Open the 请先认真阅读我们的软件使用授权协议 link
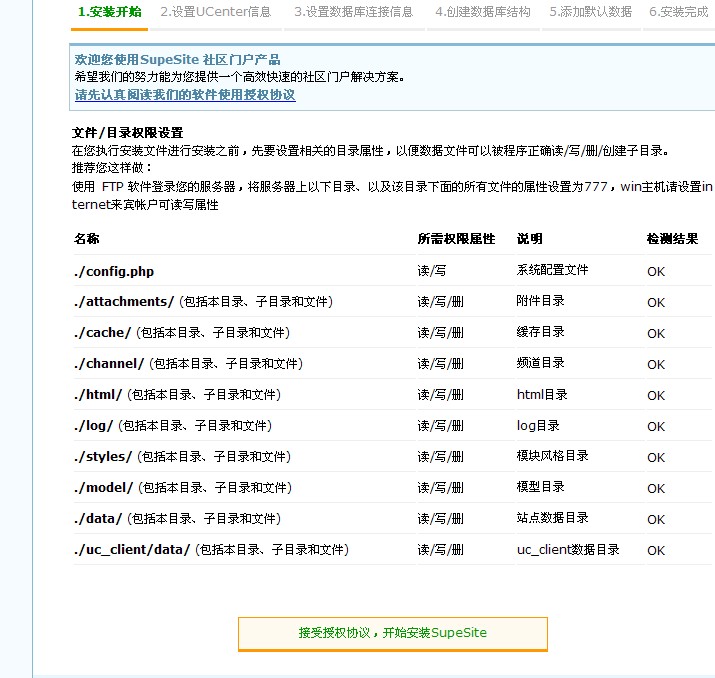The height and width of the screenshot is (678, 715). [185, 95]
